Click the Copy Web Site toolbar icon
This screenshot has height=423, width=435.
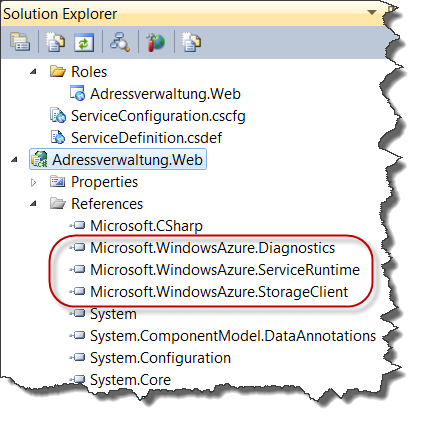(191, 42)
